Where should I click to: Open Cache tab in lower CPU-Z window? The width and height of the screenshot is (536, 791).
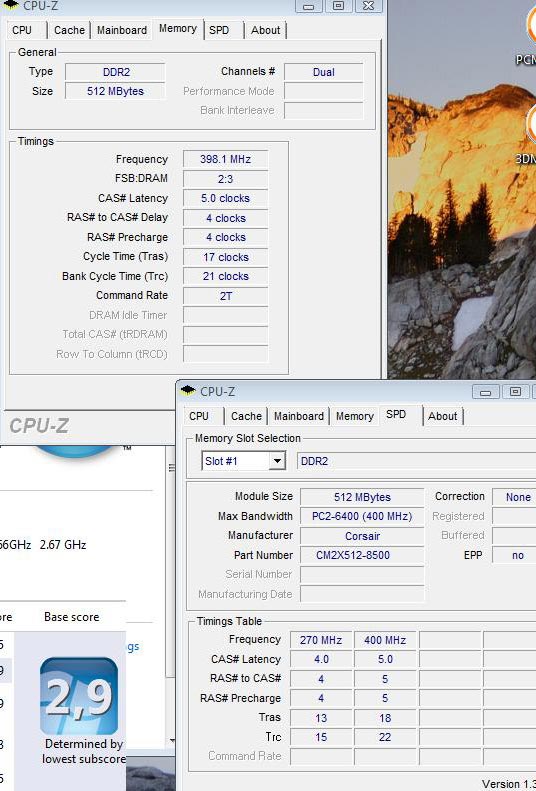tap(246, 416)
